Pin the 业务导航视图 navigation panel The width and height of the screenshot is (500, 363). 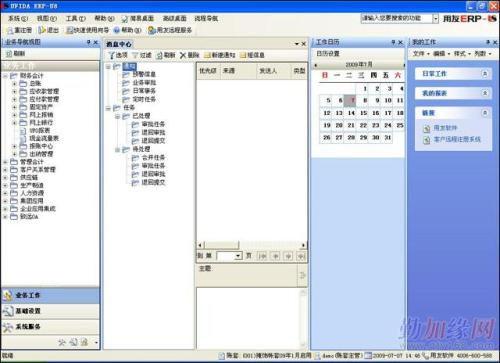(88, 42)
